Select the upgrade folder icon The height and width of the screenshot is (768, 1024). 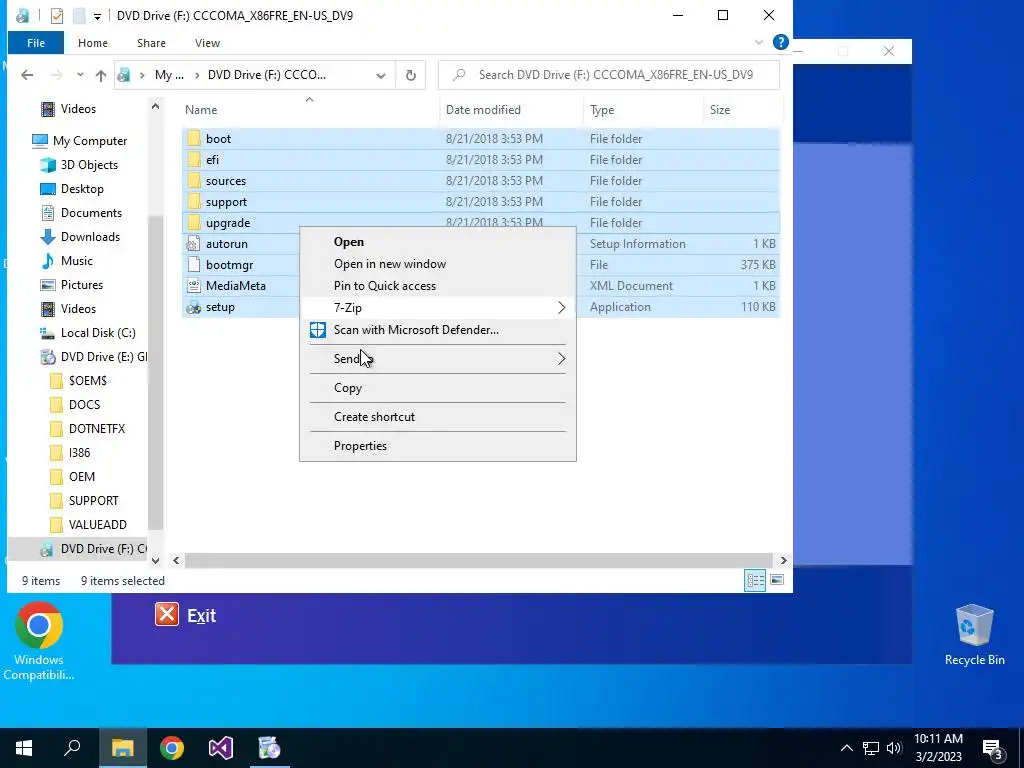(193, 223)
